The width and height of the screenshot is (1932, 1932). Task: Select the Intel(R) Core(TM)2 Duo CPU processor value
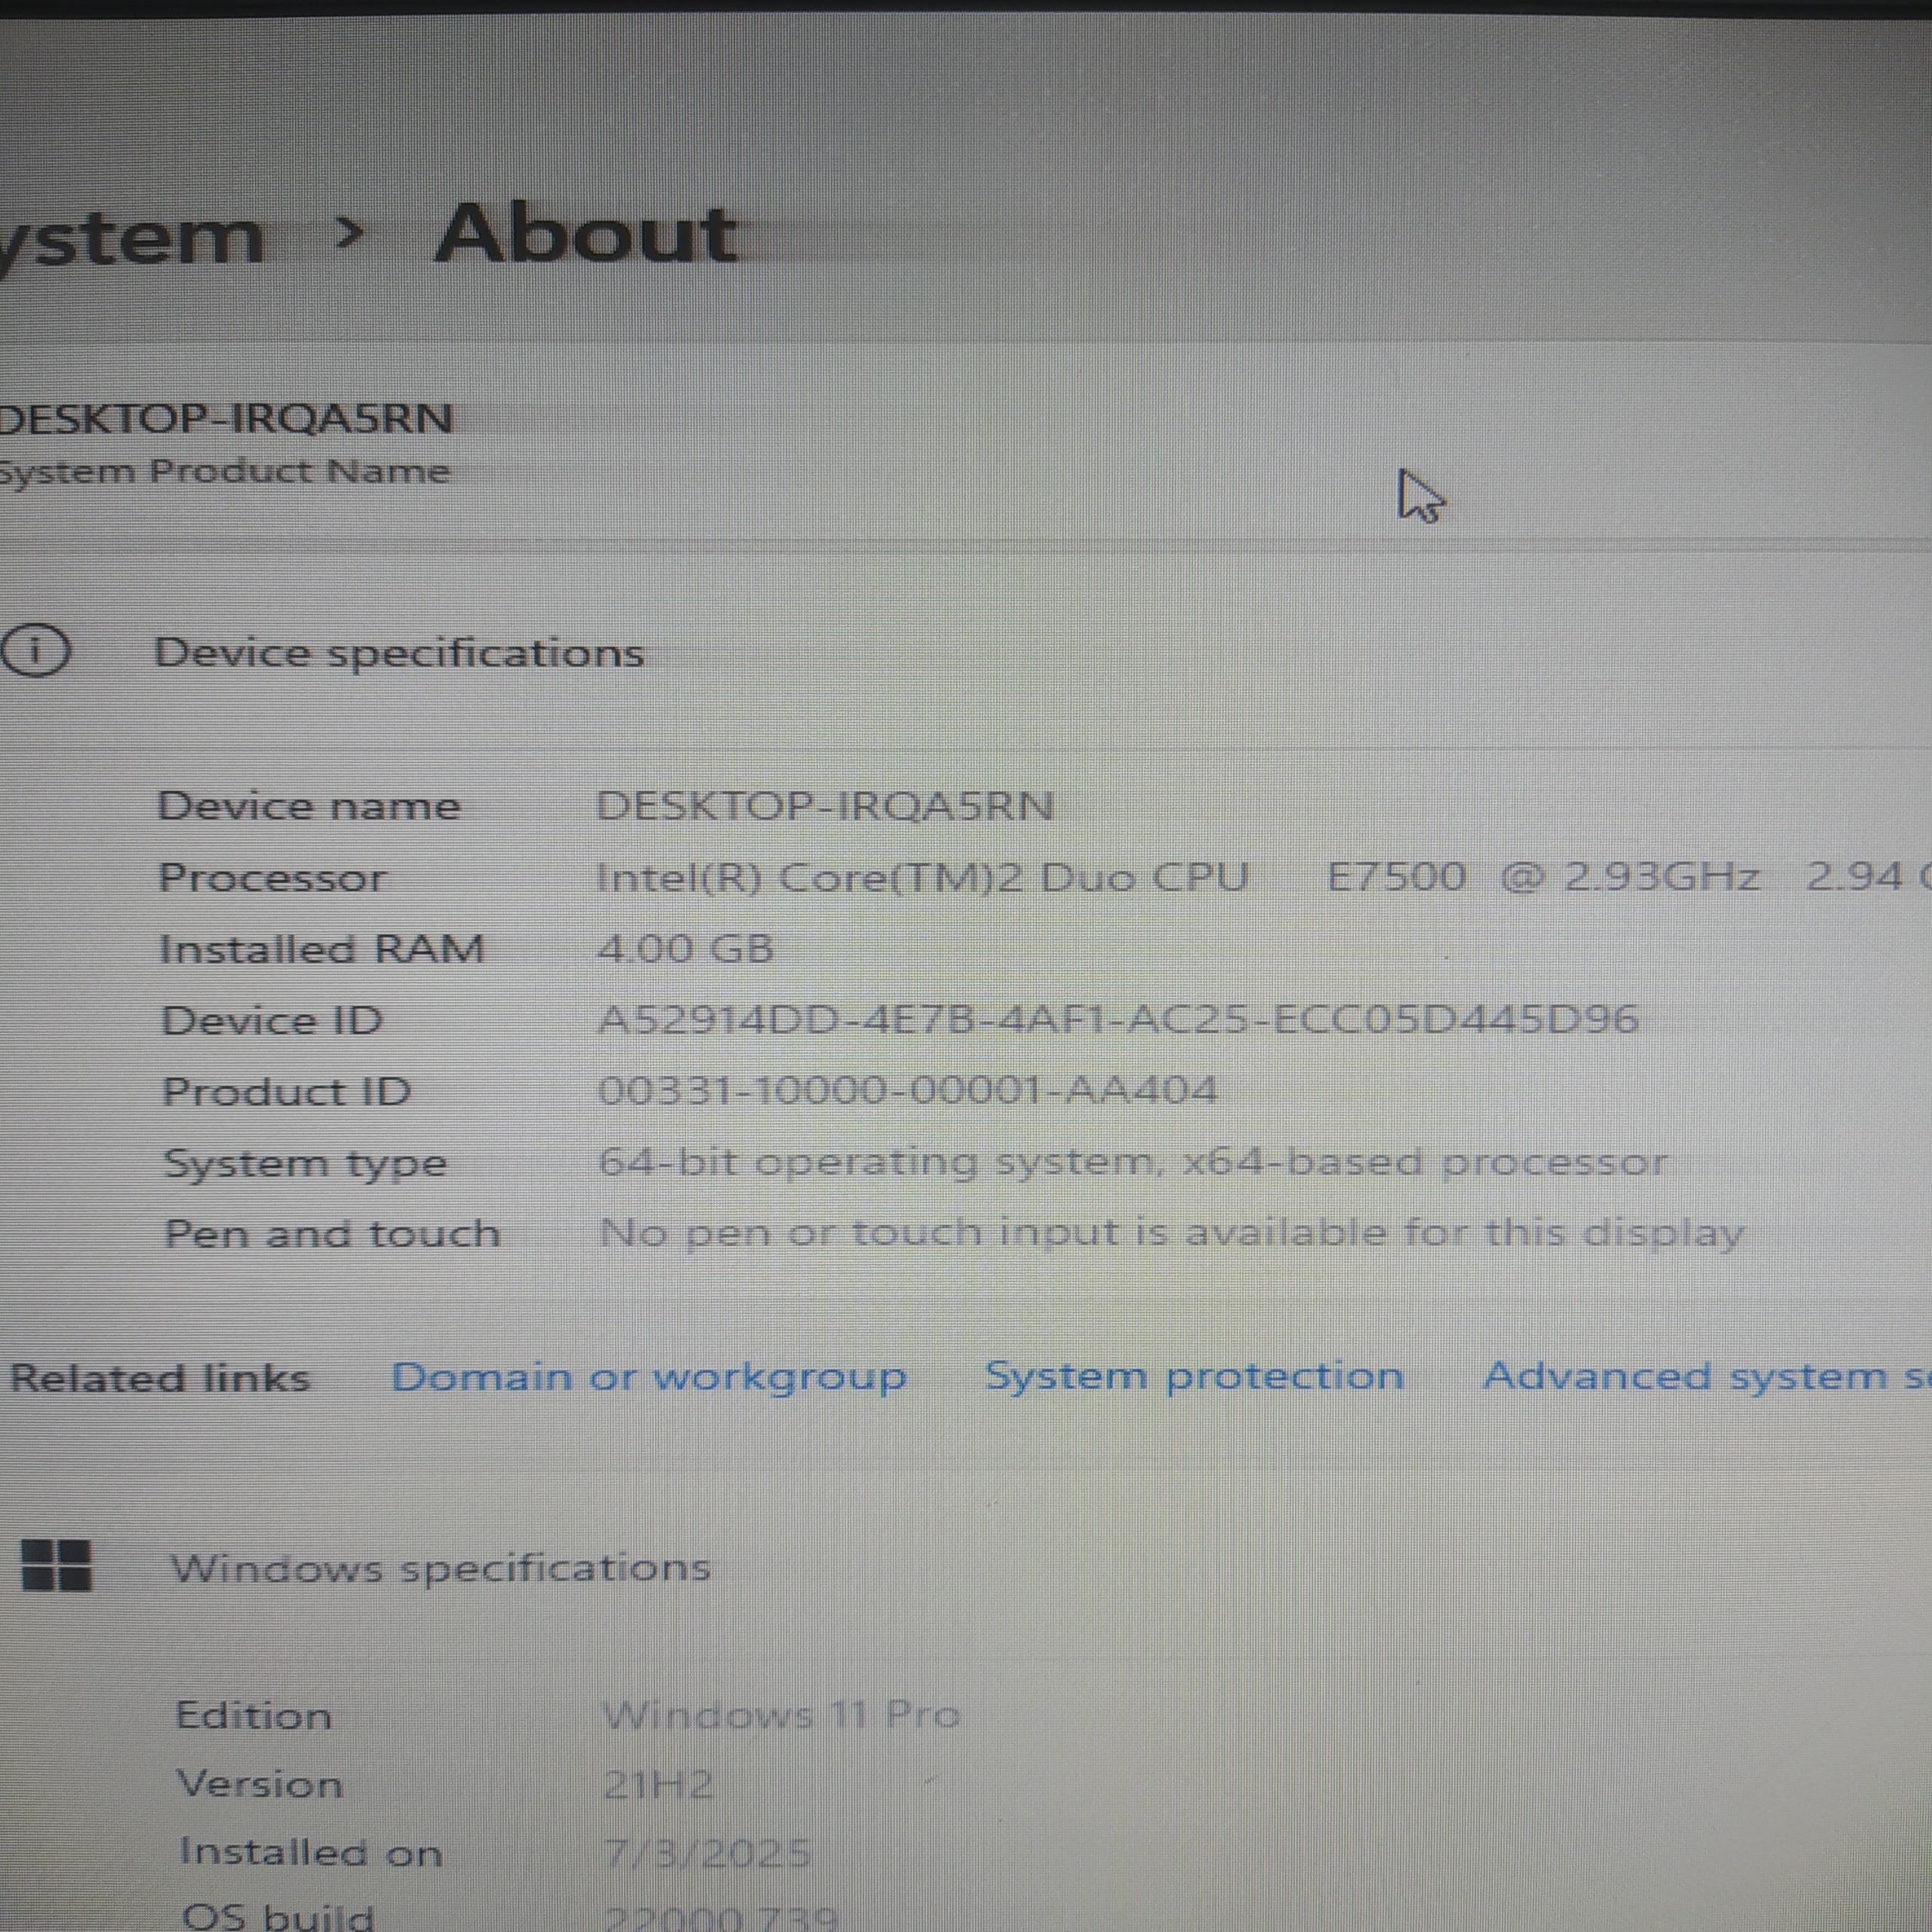tap(1264, 877)
